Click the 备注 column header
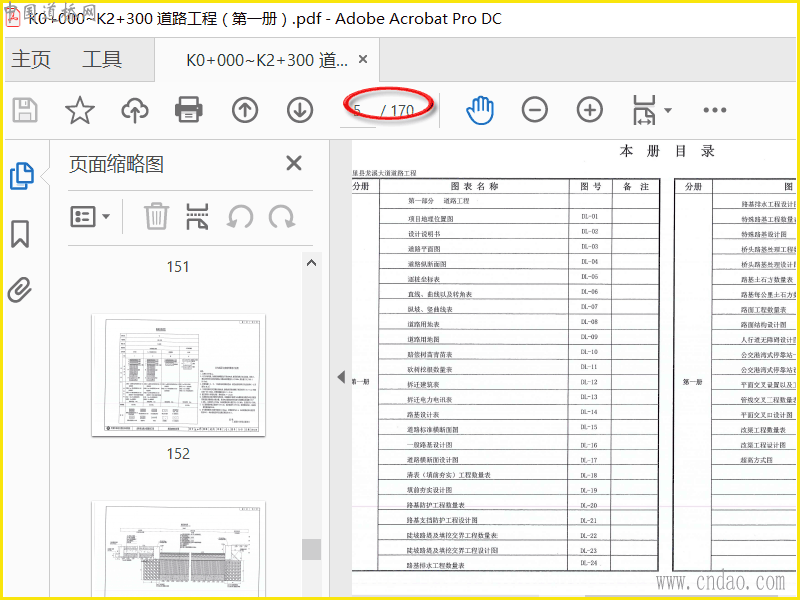Image resolution: width=800 pixels, height=600 pixels. pyautogui.click(x=636, y=187)
